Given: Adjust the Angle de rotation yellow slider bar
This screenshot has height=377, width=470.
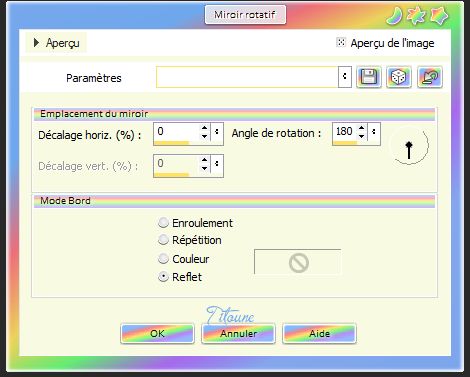Looking at the screenshot, I should click(x=345, y=143).
